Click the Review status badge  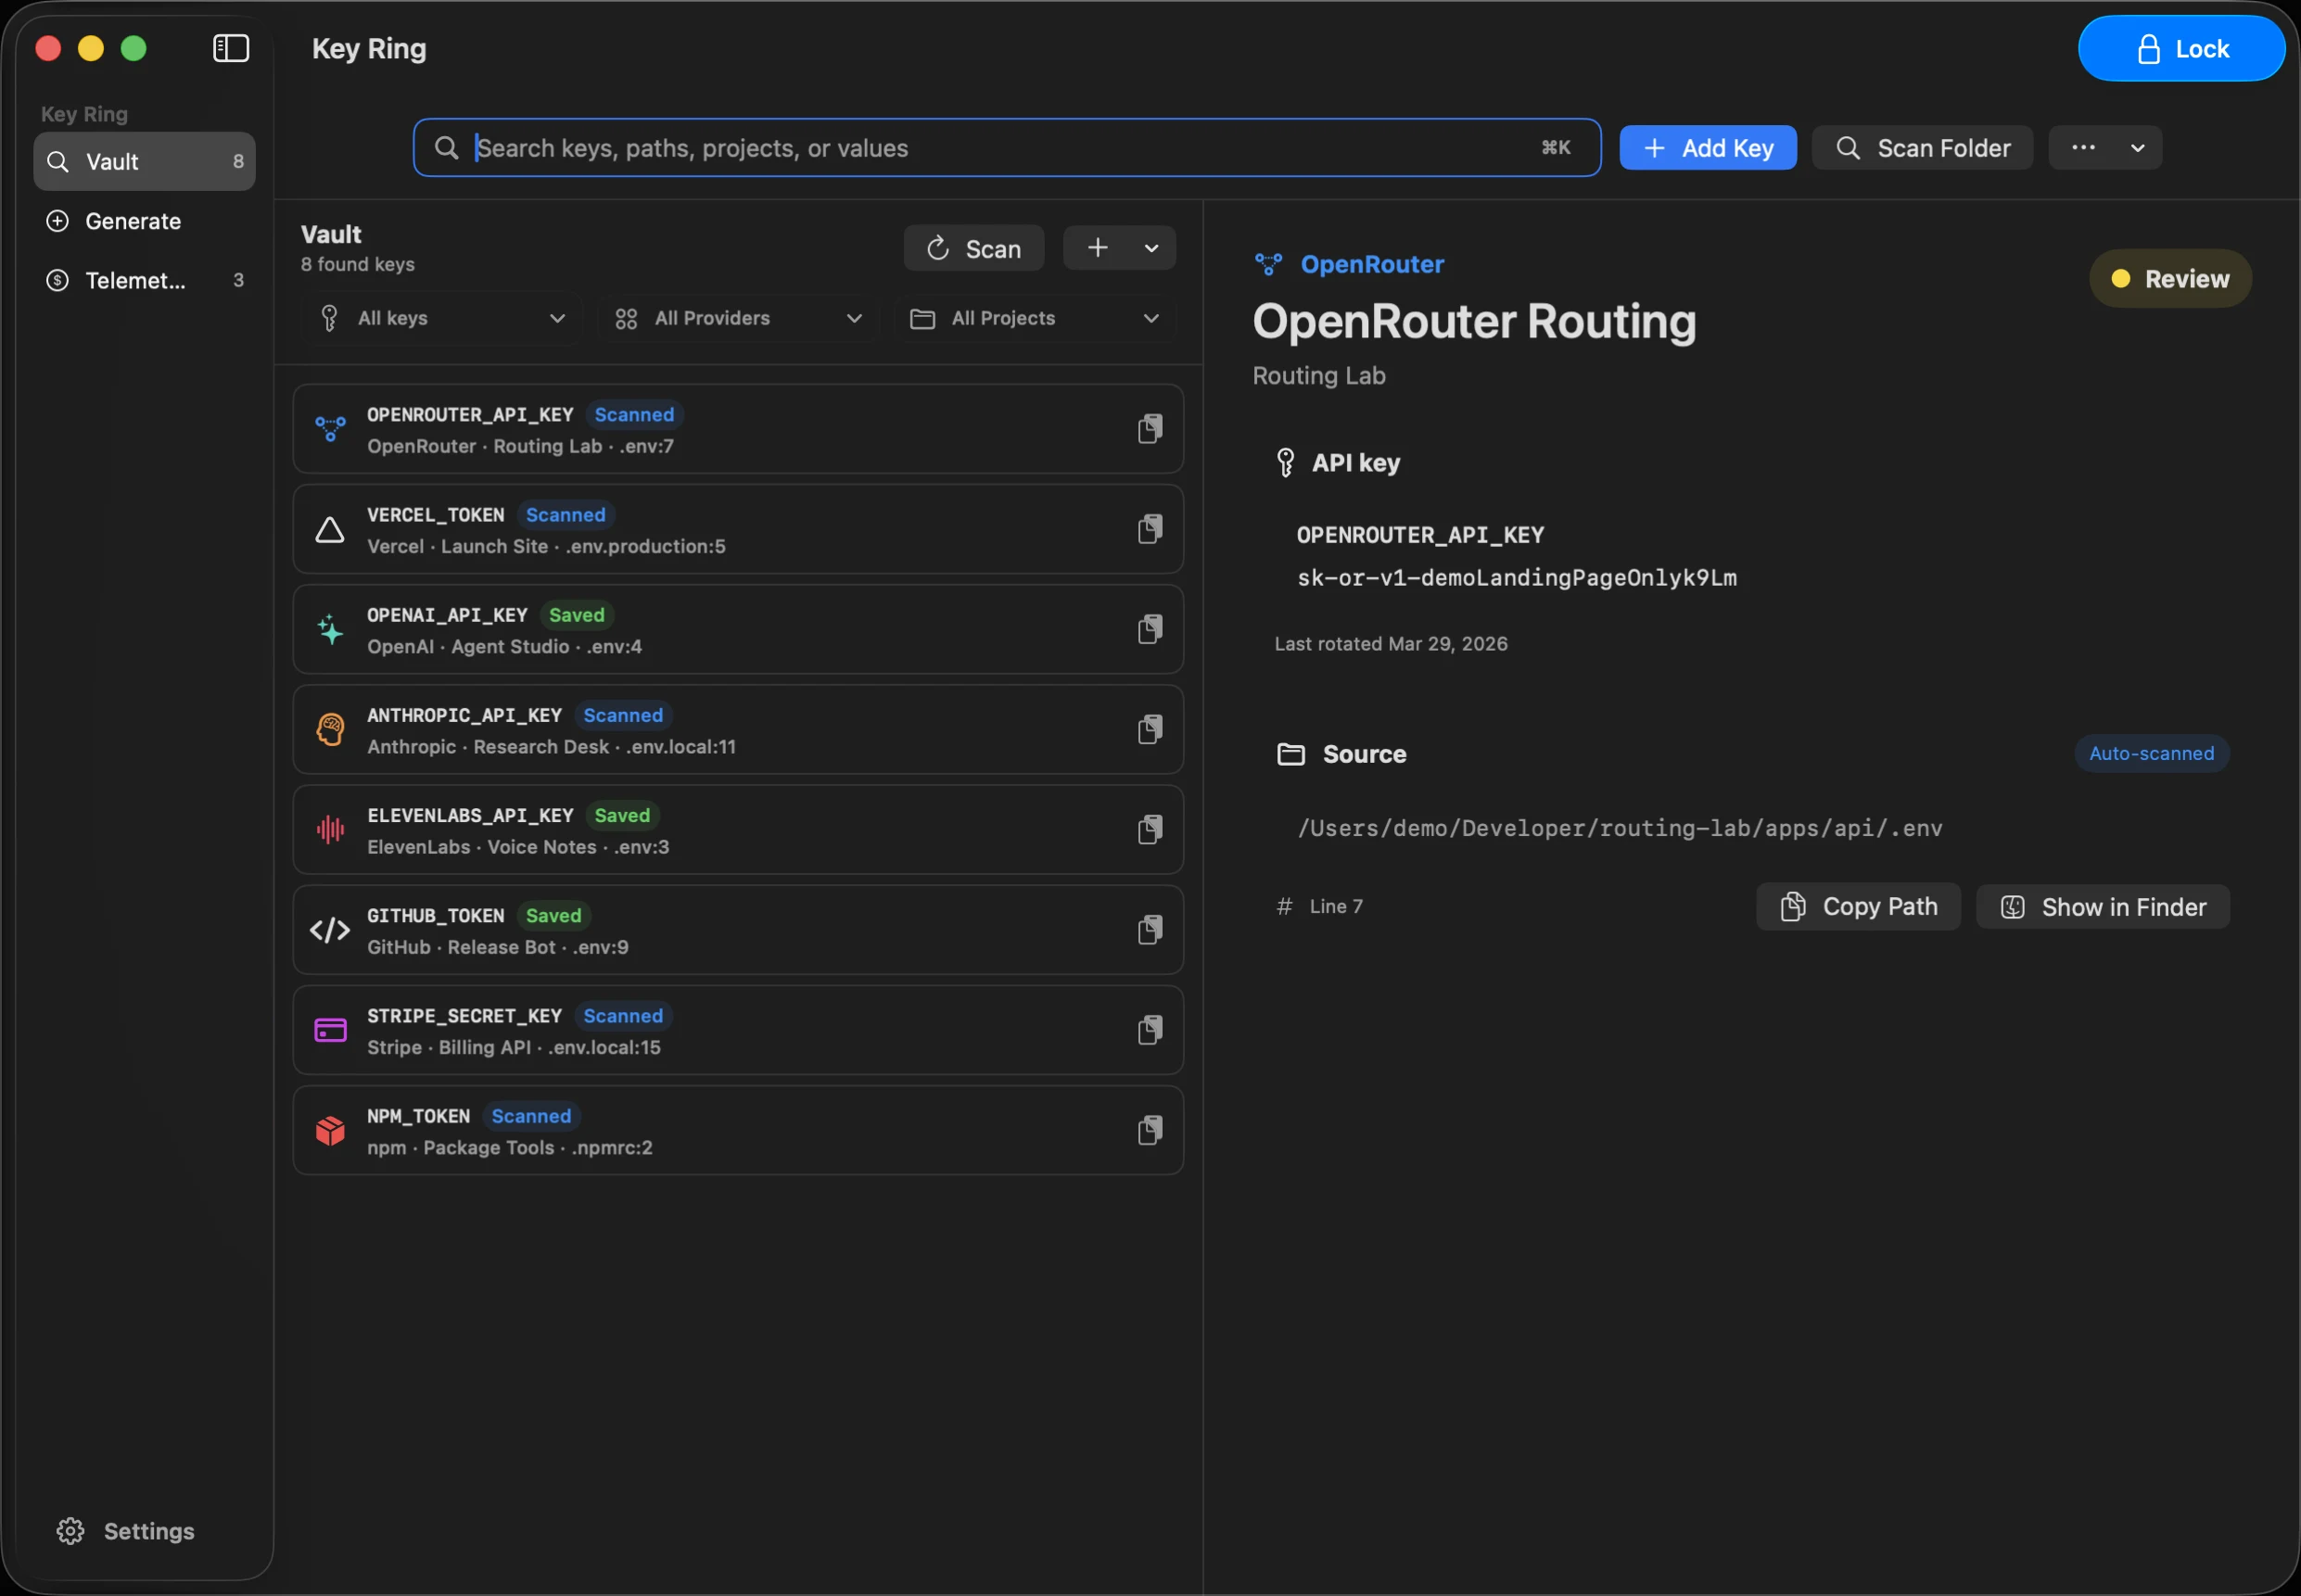click(x=2170, y=278)
